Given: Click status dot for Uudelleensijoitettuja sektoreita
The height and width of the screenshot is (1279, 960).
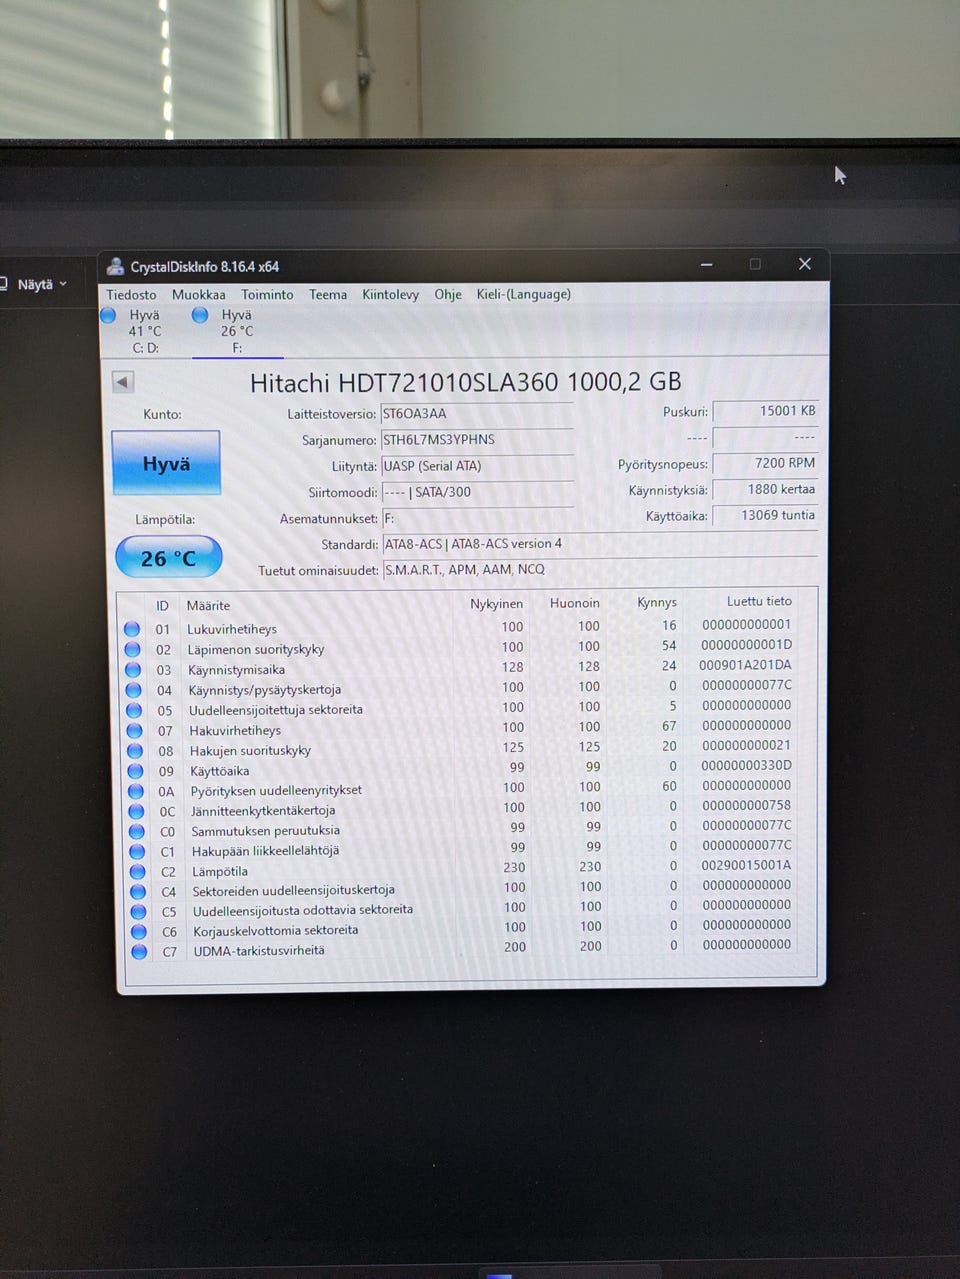Looking at the screenshot, I should point(133,710).
